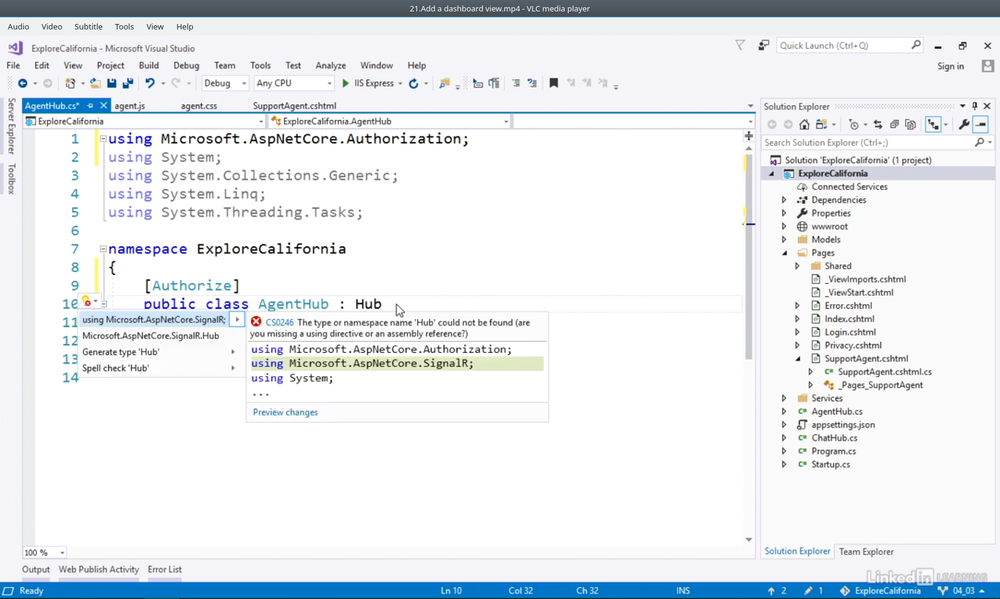Click the Save All toolbar icon
This screenshot has height=599, width=1000.
coord(127,84)
